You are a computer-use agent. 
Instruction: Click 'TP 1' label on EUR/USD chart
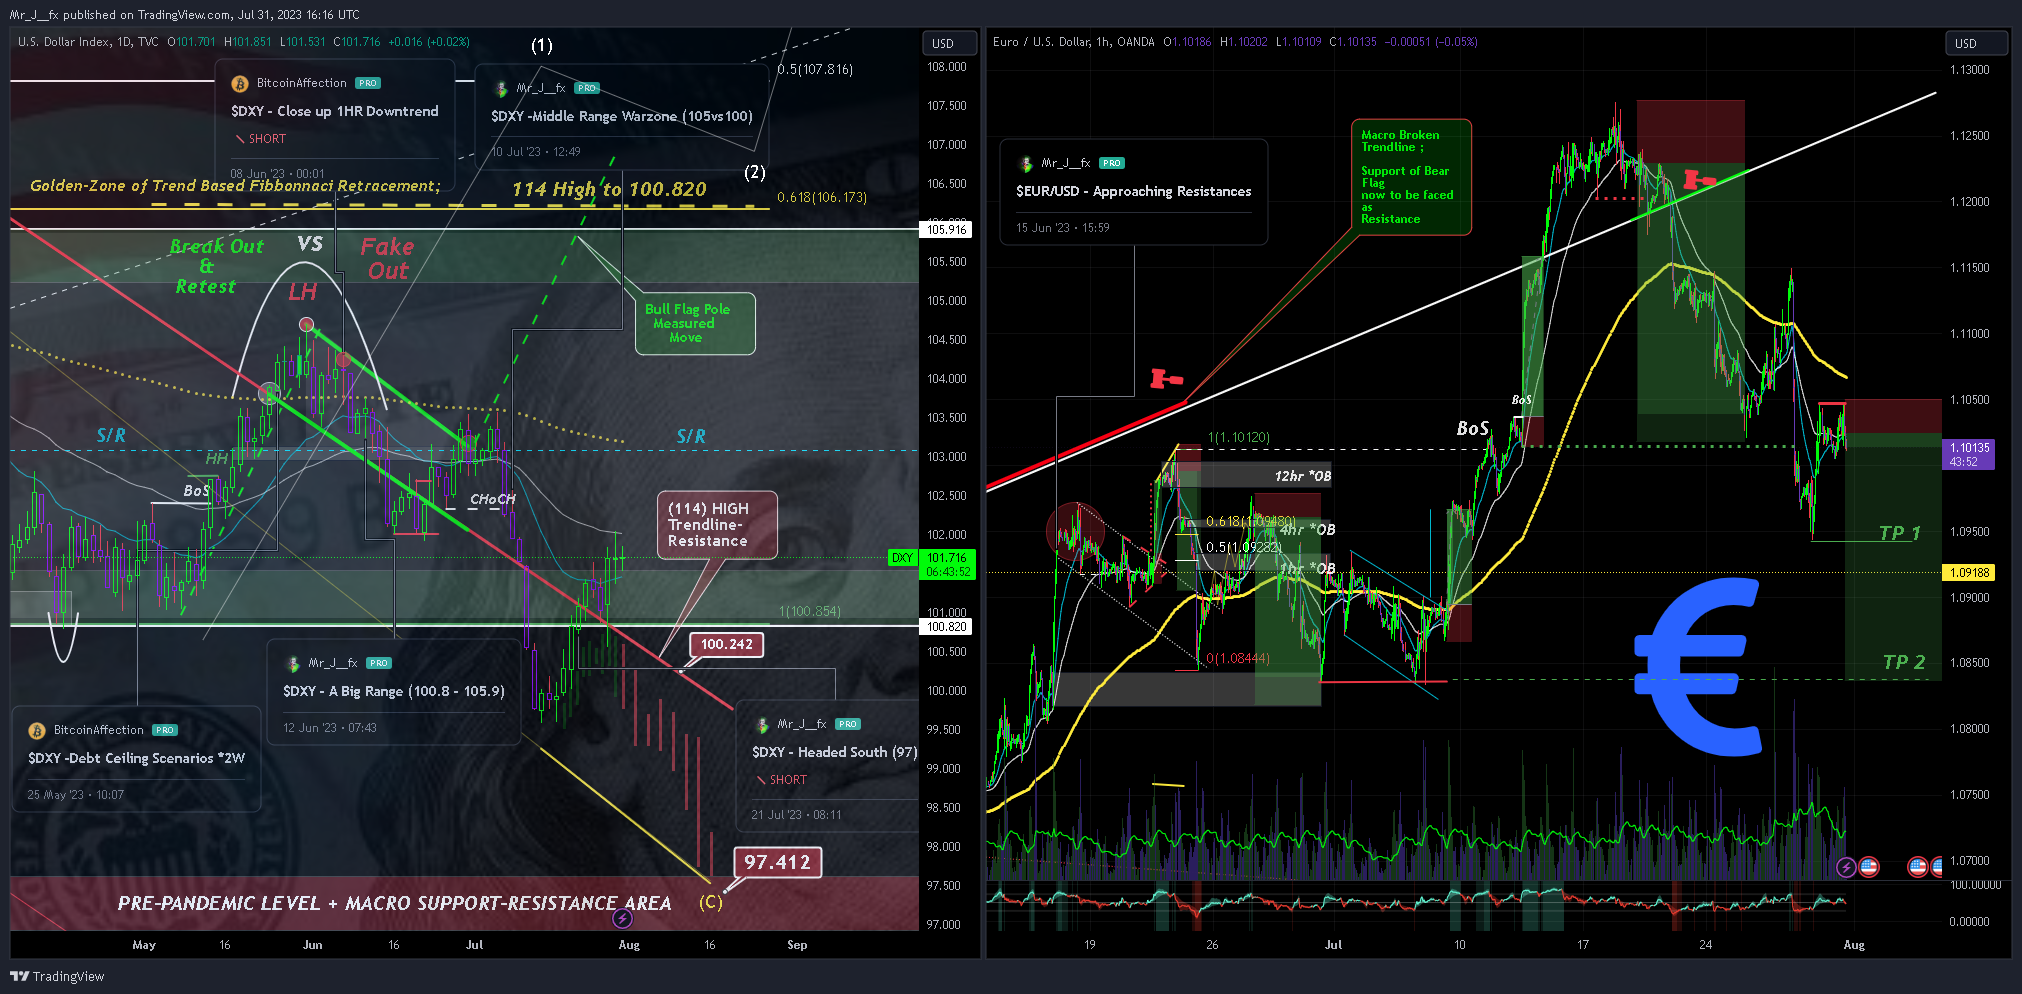click(1899, 533)
